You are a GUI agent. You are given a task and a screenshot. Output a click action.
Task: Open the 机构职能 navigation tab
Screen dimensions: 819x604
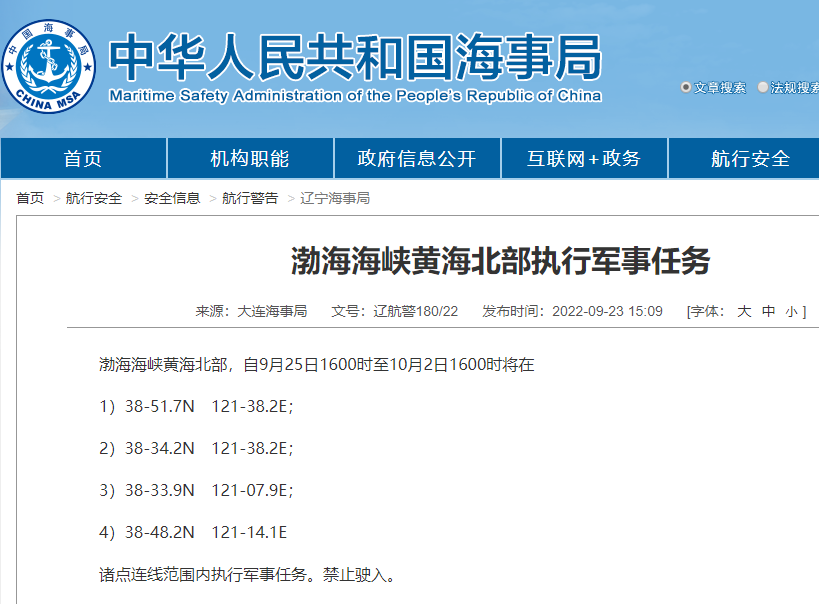click(249, 159)
